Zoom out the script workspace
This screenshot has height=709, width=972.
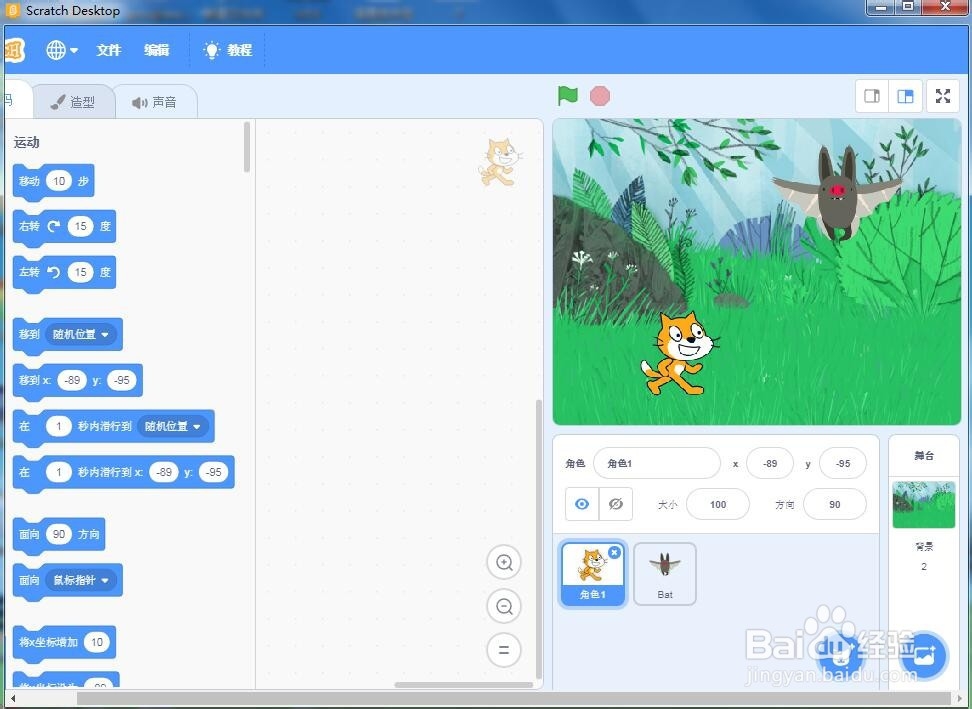(x=504, y=606)
